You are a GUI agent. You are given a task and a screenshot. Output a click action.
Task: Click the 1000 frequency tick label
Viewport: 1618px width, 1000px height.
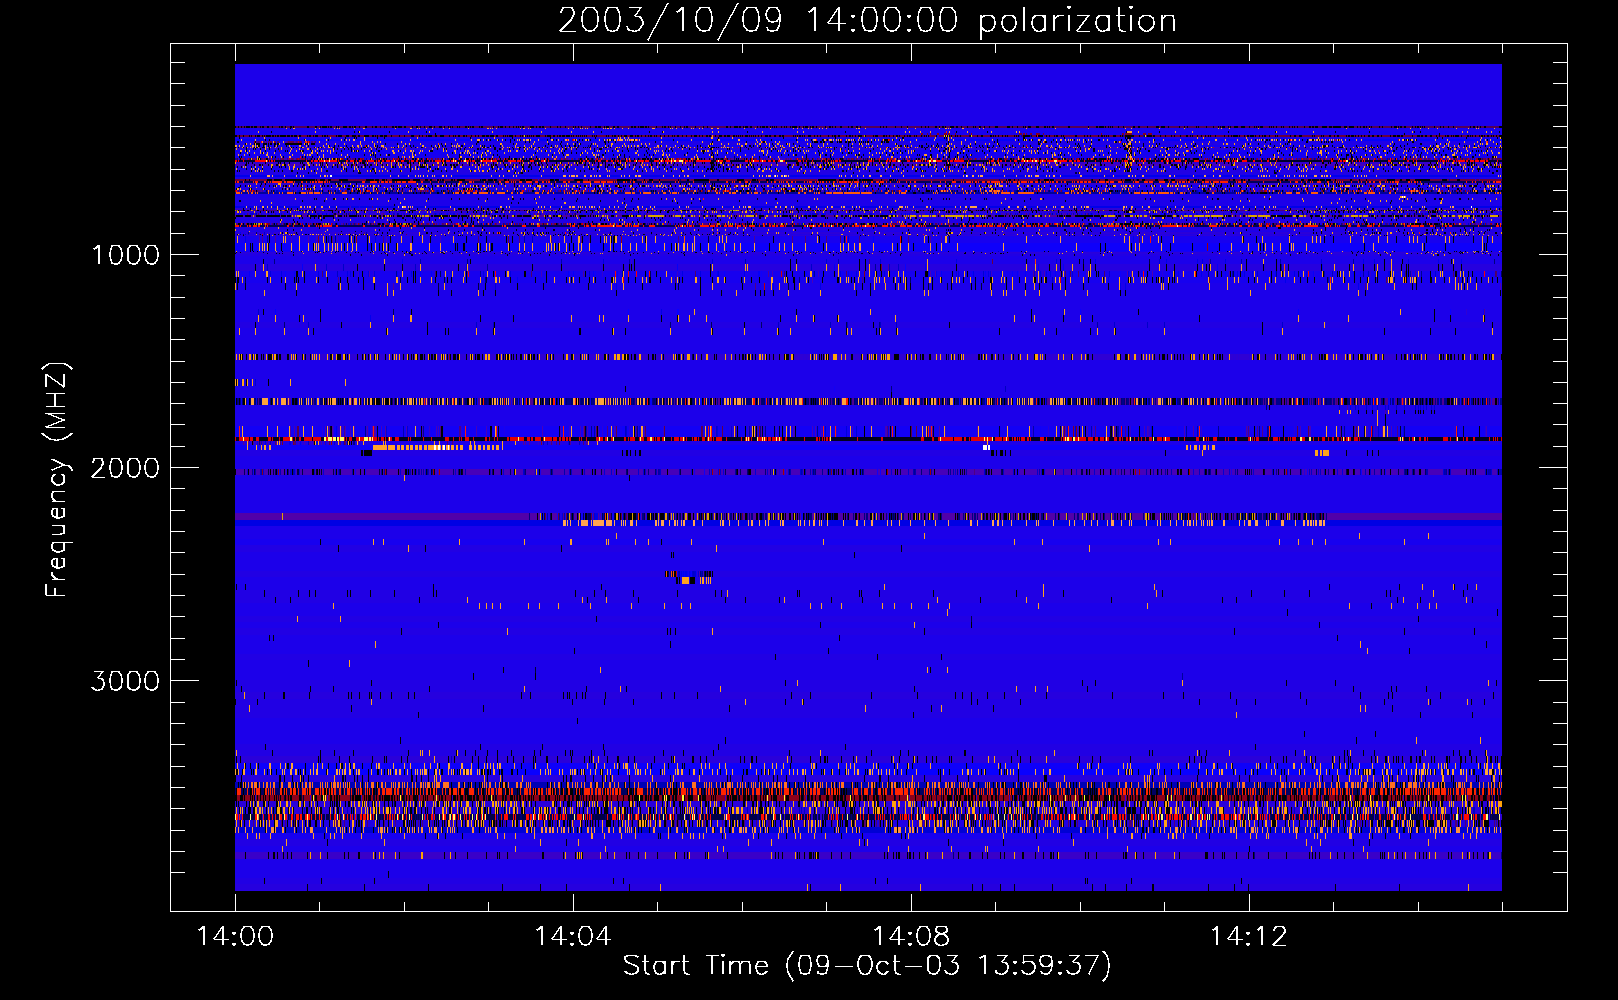(125, 255)
